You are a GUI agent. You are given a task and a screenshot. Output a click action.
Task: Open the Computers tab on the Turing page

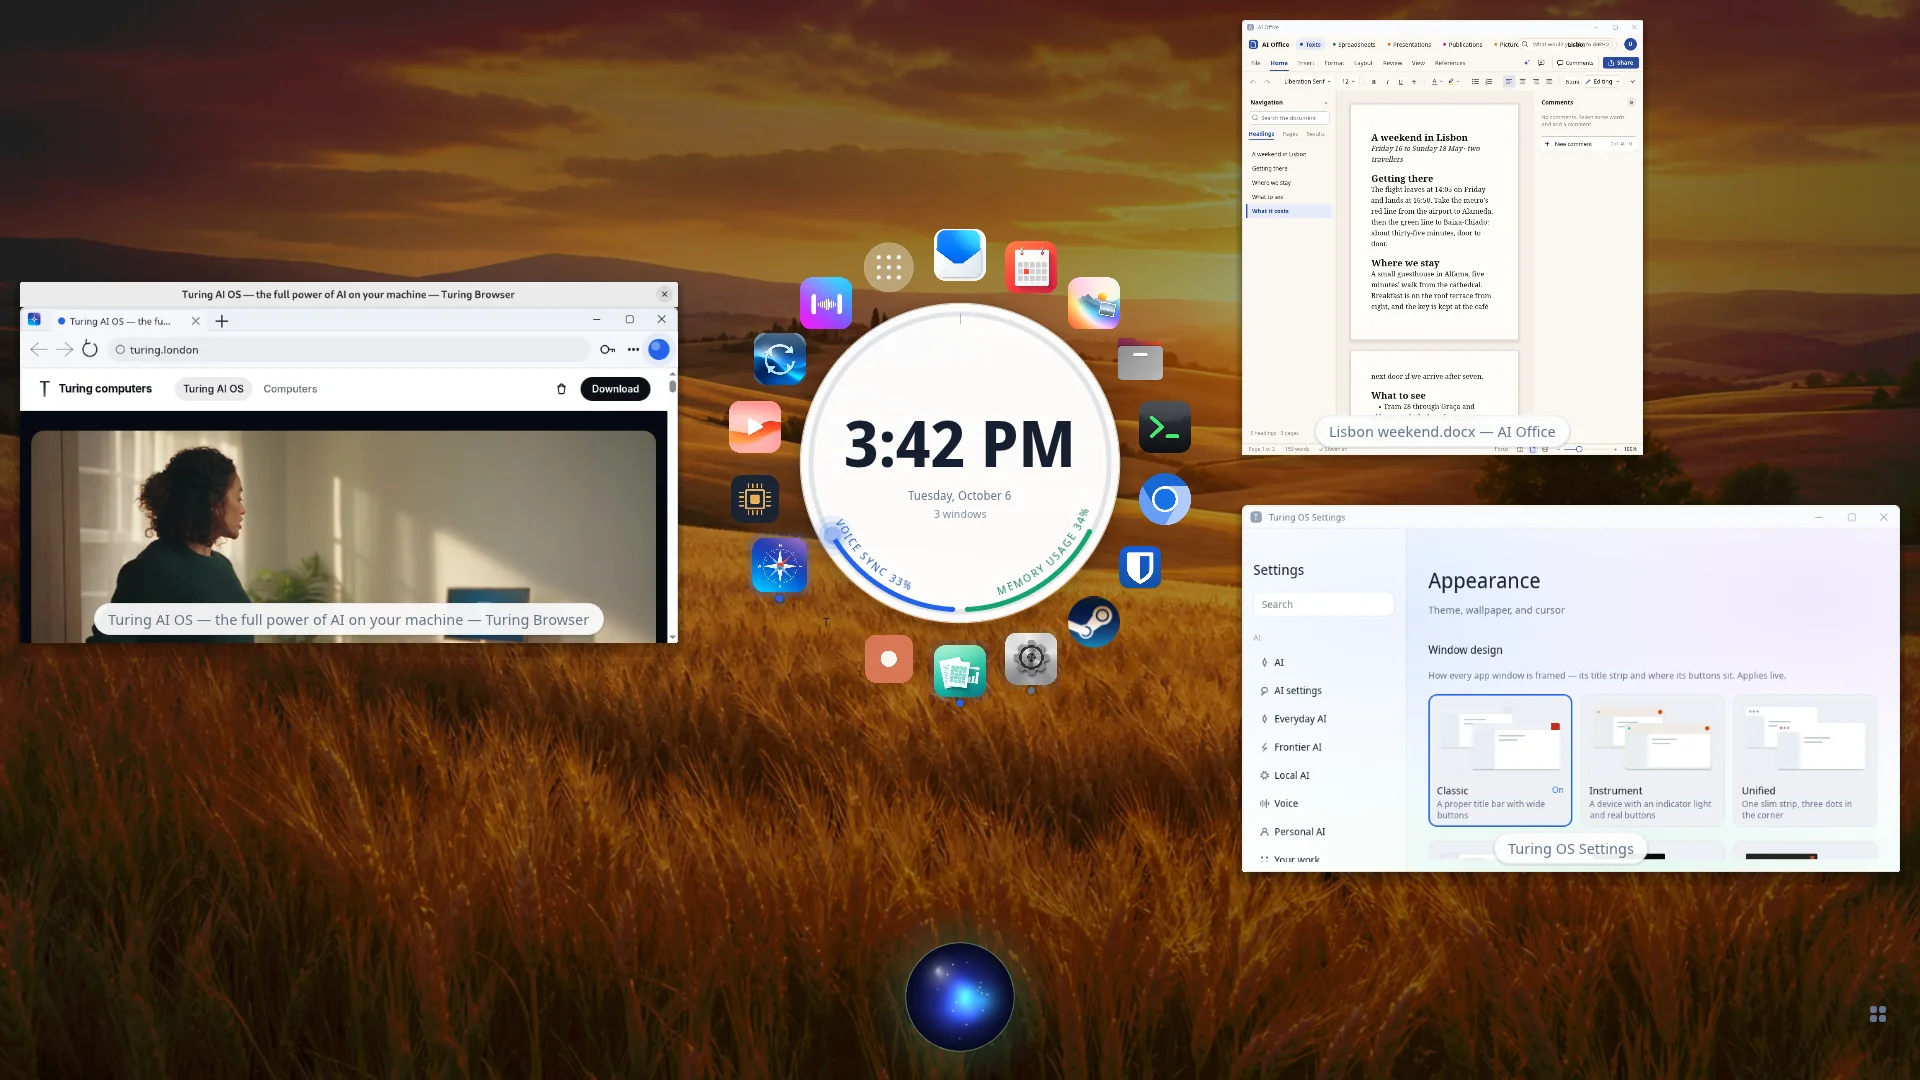290,389
